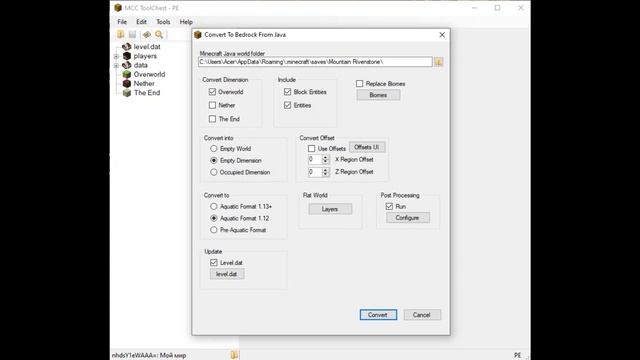This screenshot has width=640, height=360.
Task: Click the 'Мой мир' status bar text
Action: click(173, 356)
